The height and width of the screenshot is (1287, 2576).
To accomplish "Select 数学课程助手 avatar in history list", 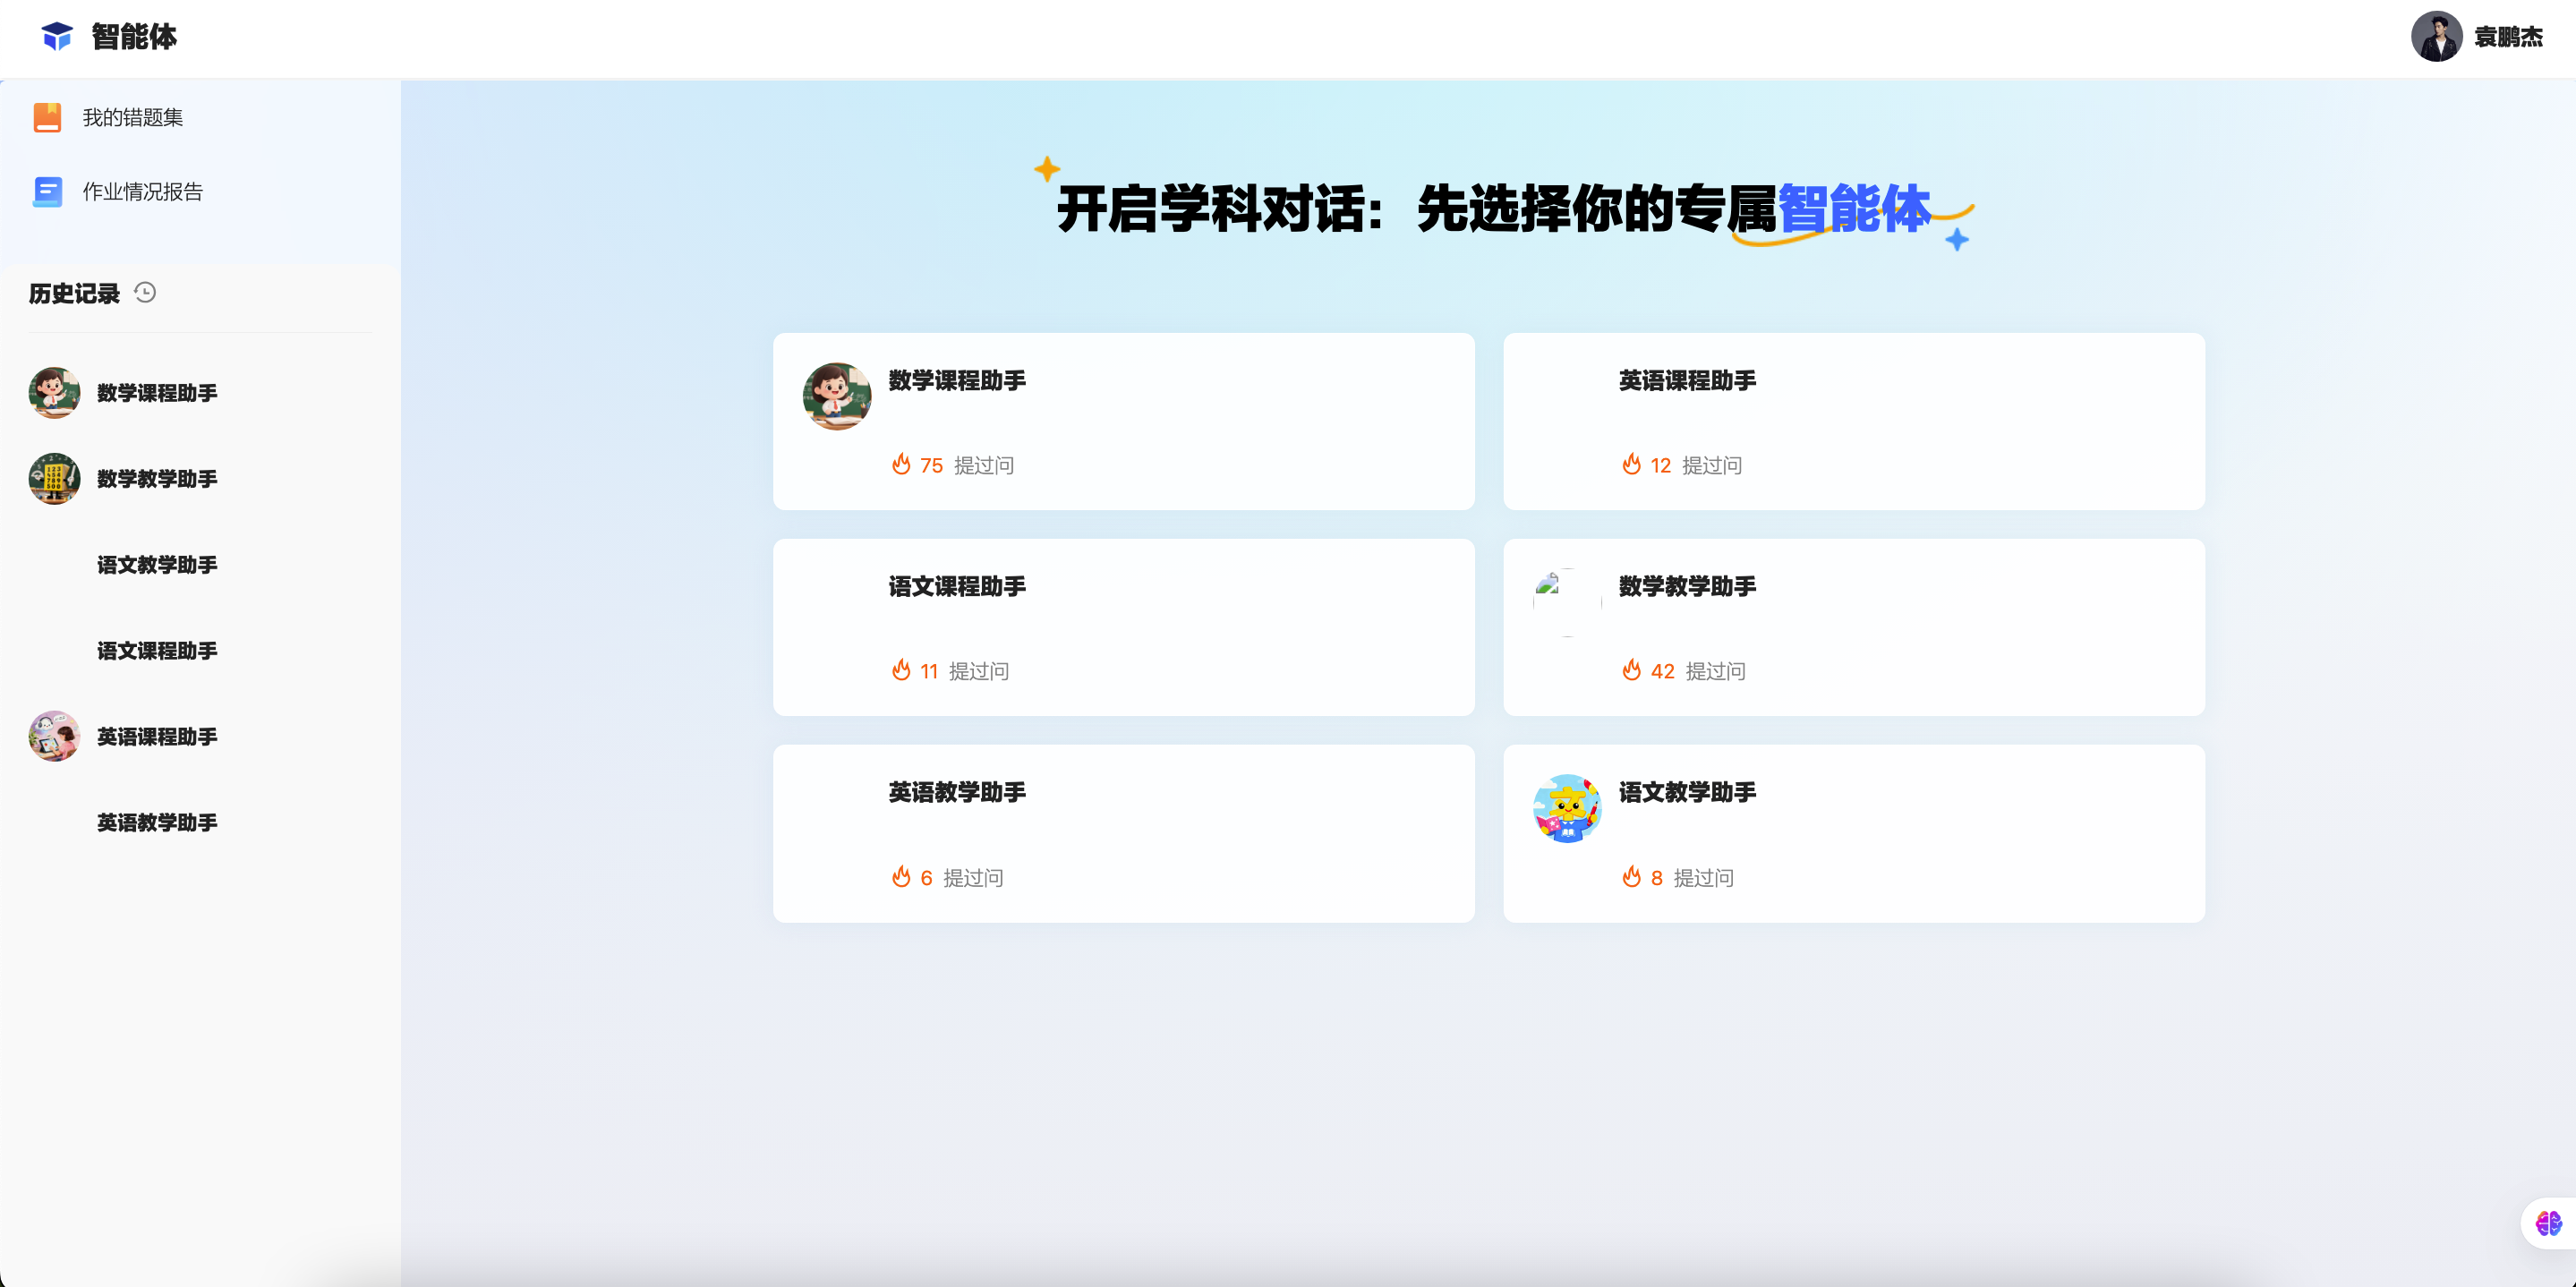I will tap(54, 392).
